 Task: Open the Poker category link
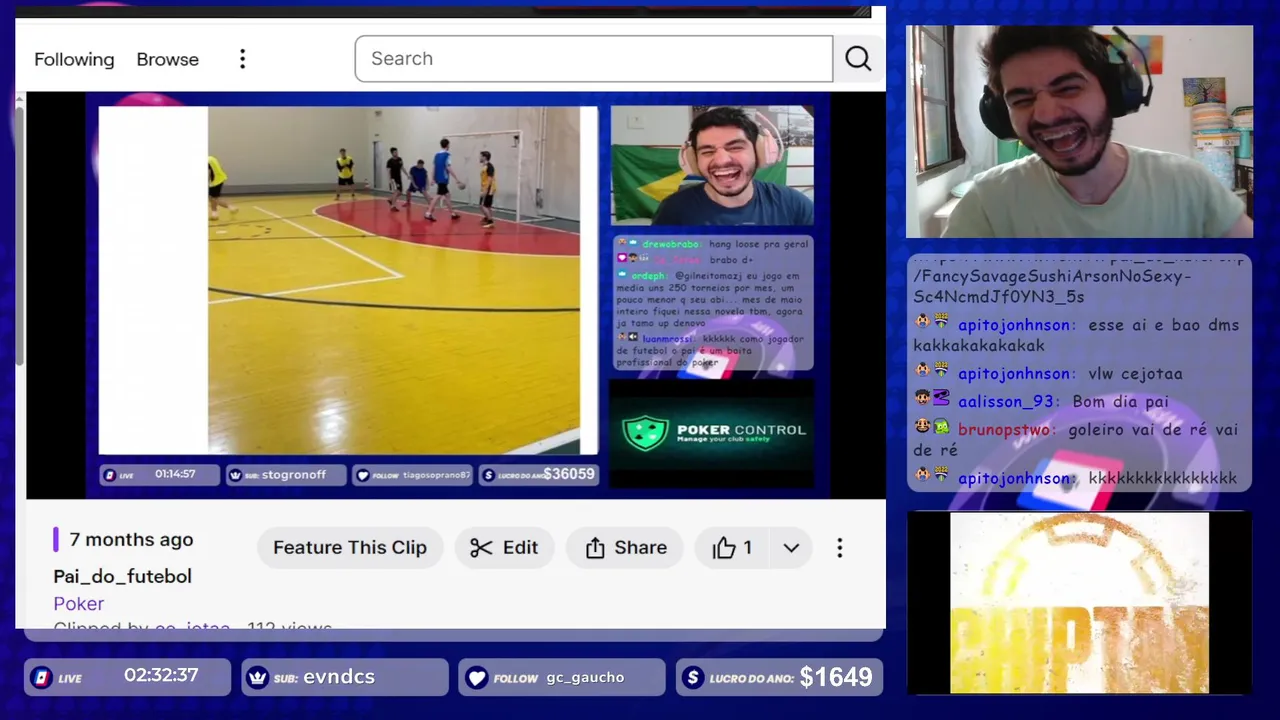pos(79,603)
